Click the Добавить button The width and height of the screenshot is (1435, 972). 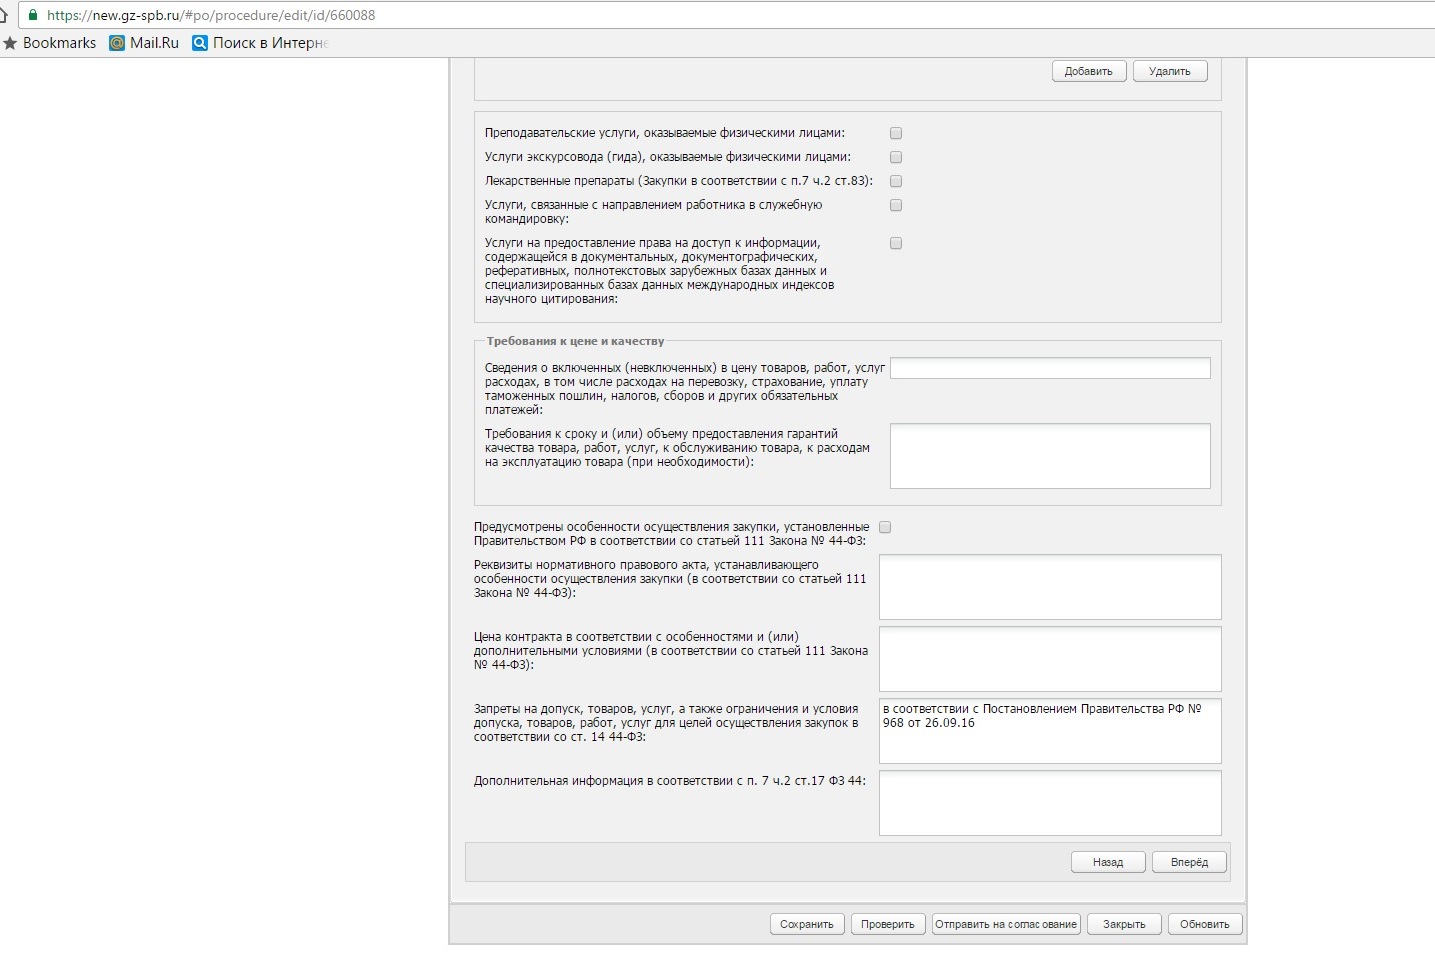pos(1089,71)
